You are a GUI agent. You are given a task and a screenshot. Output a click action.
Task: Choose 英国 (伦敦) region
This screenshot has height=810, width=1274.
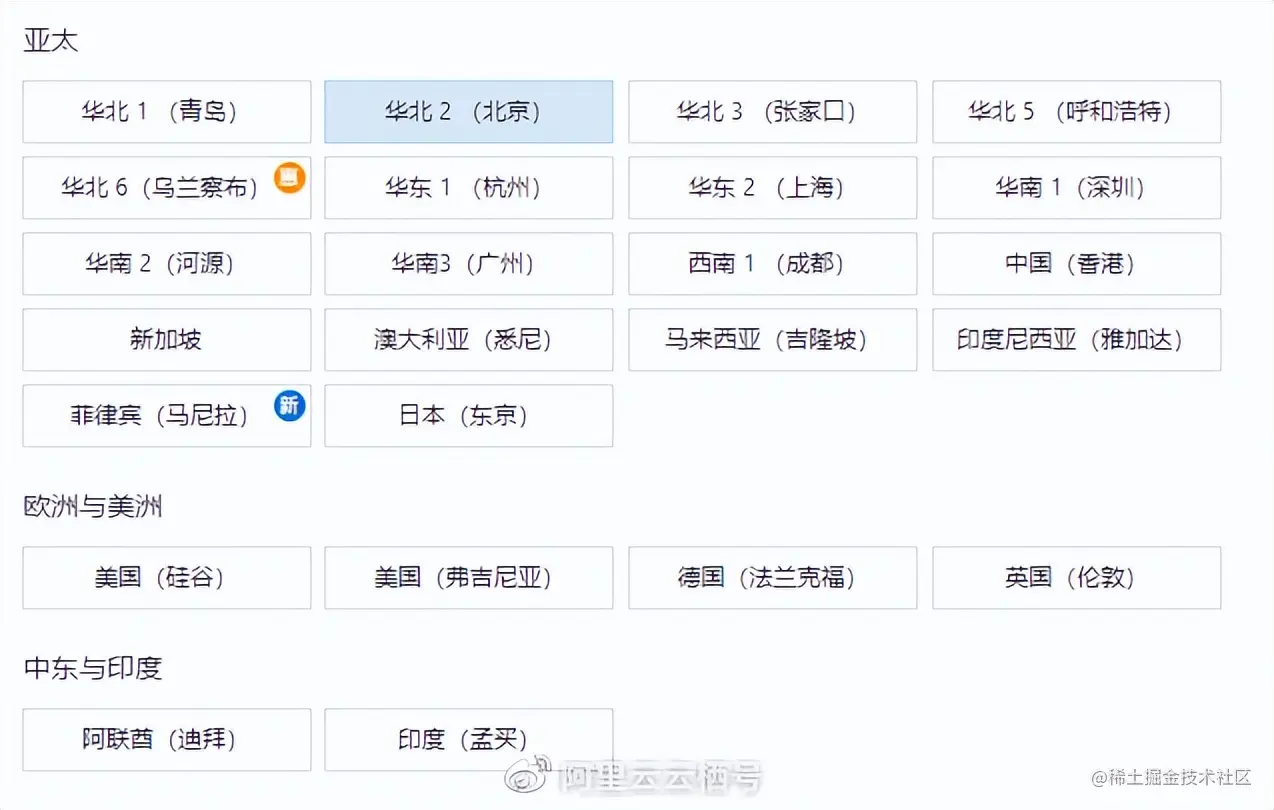1076,578
